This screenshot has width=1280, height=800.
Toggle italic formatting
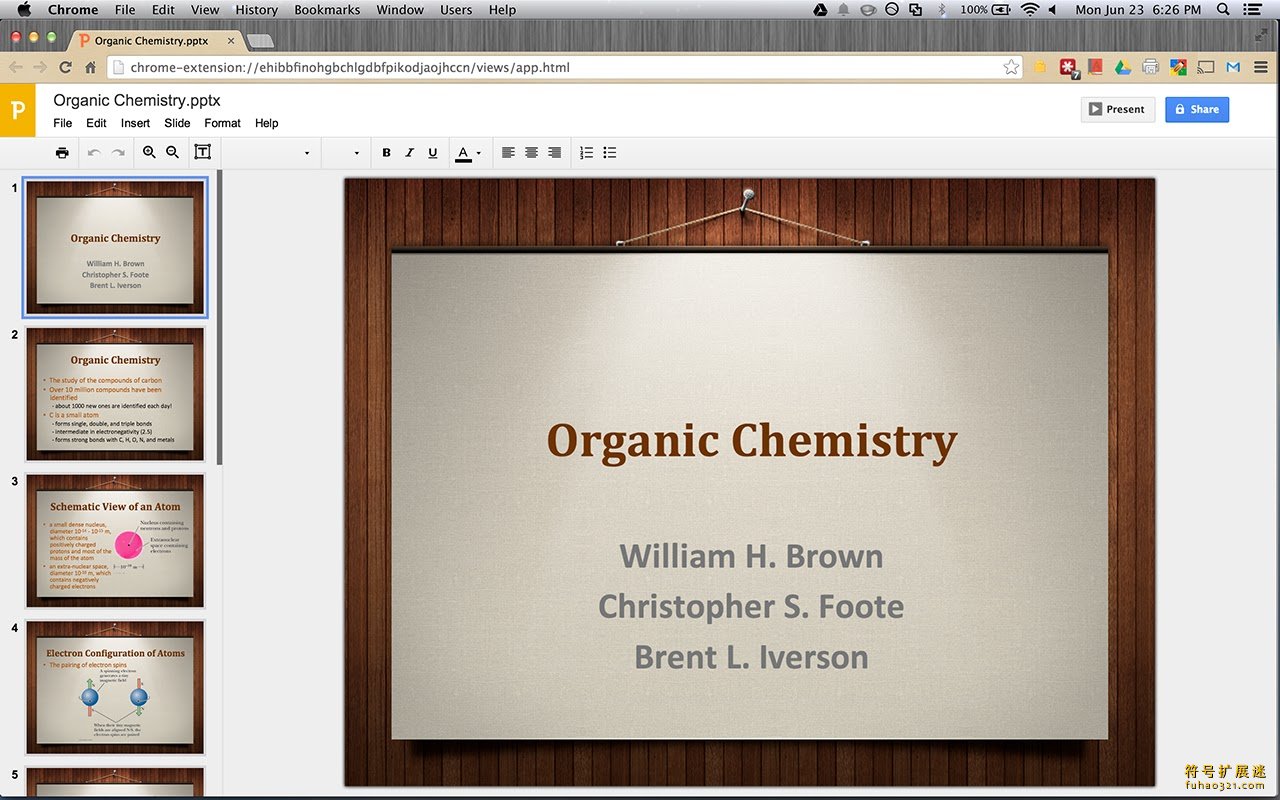[409, 153]
